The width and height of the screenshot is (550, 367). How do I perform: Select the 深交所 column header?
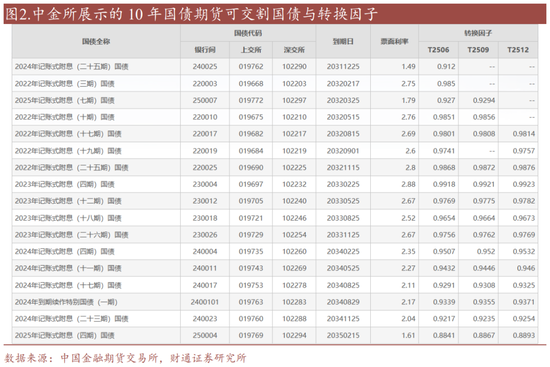pos(294,50)
